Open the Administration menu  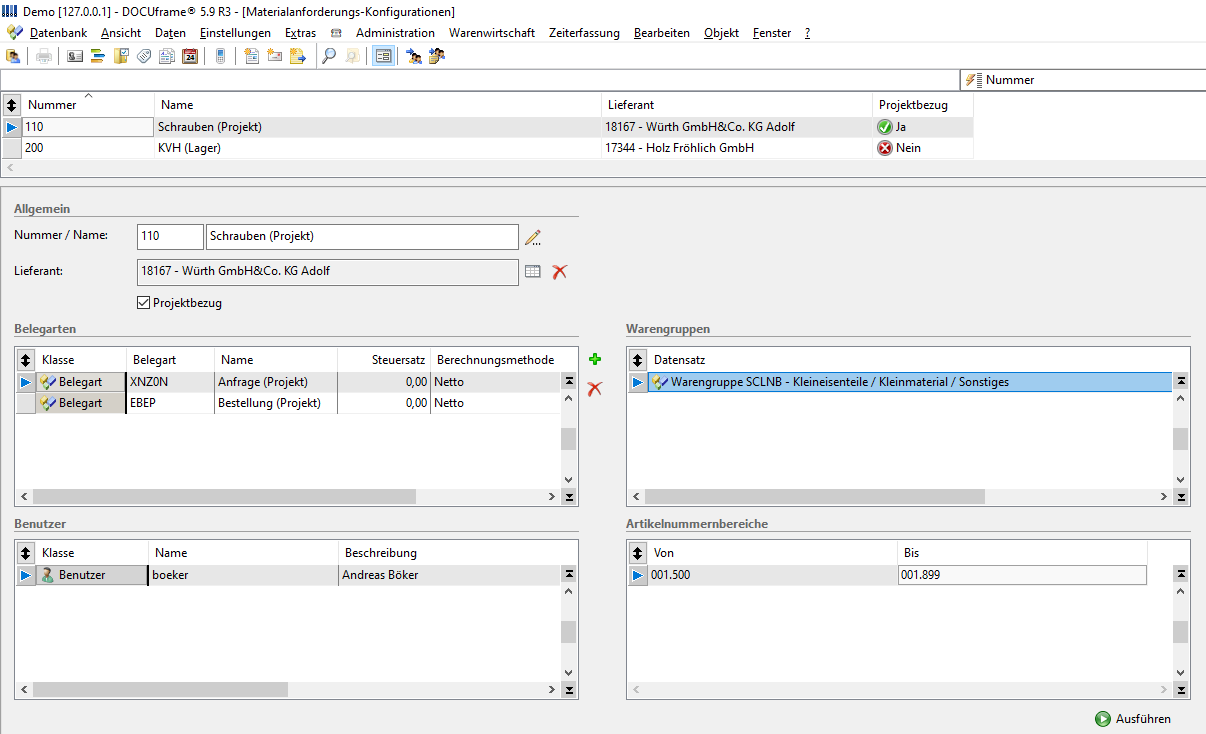point(395,33)
